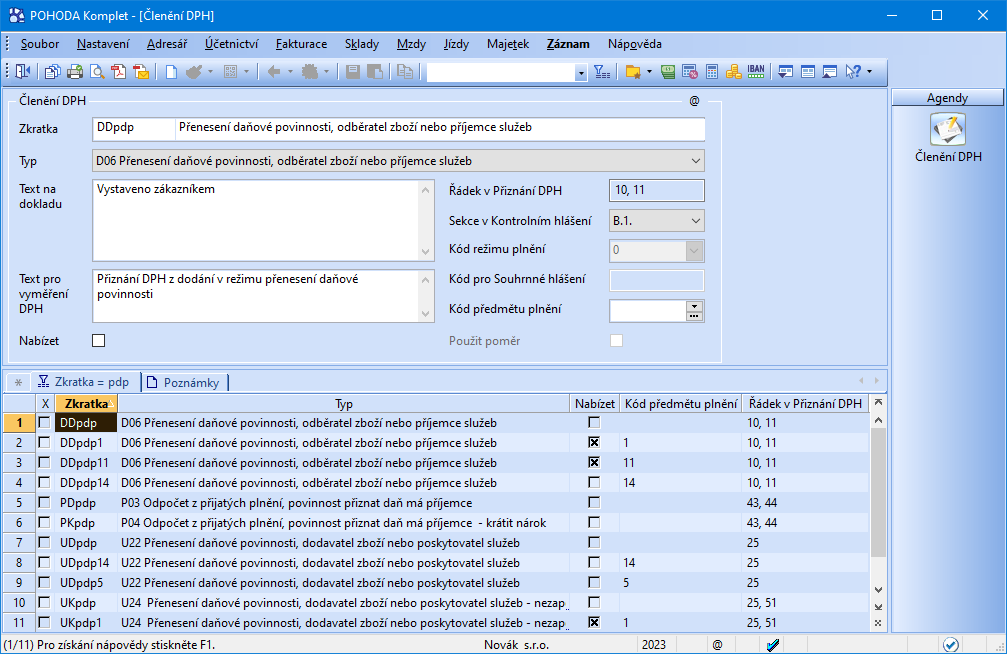The width and height of the screenshot is (1007, 654).
Task: Open favorites folder star icon
Action: pyautogui.click(x=633, y=71)
